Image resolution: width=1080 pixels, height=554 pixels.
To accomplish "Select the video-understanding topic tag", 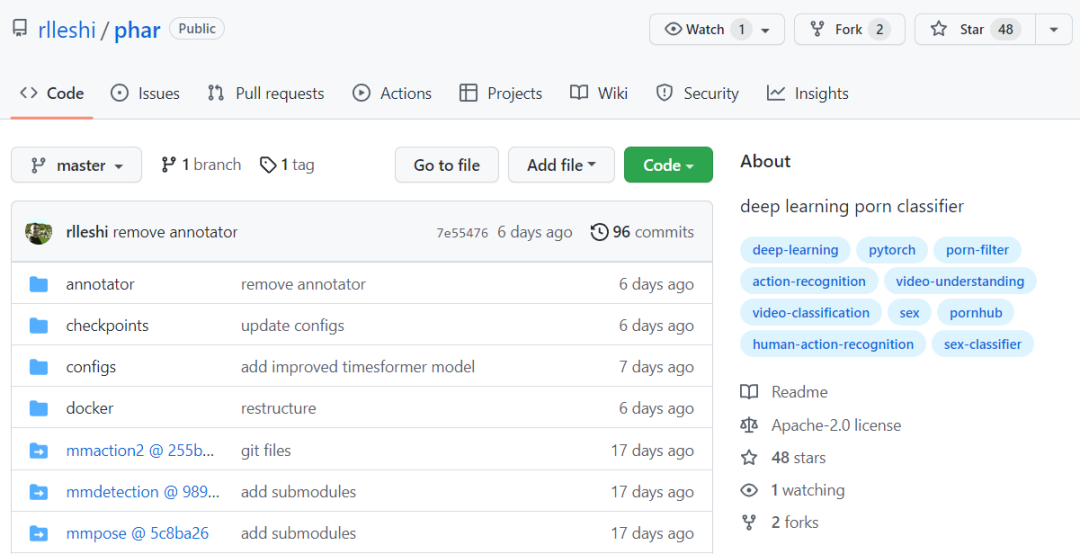I will (959, 281).
